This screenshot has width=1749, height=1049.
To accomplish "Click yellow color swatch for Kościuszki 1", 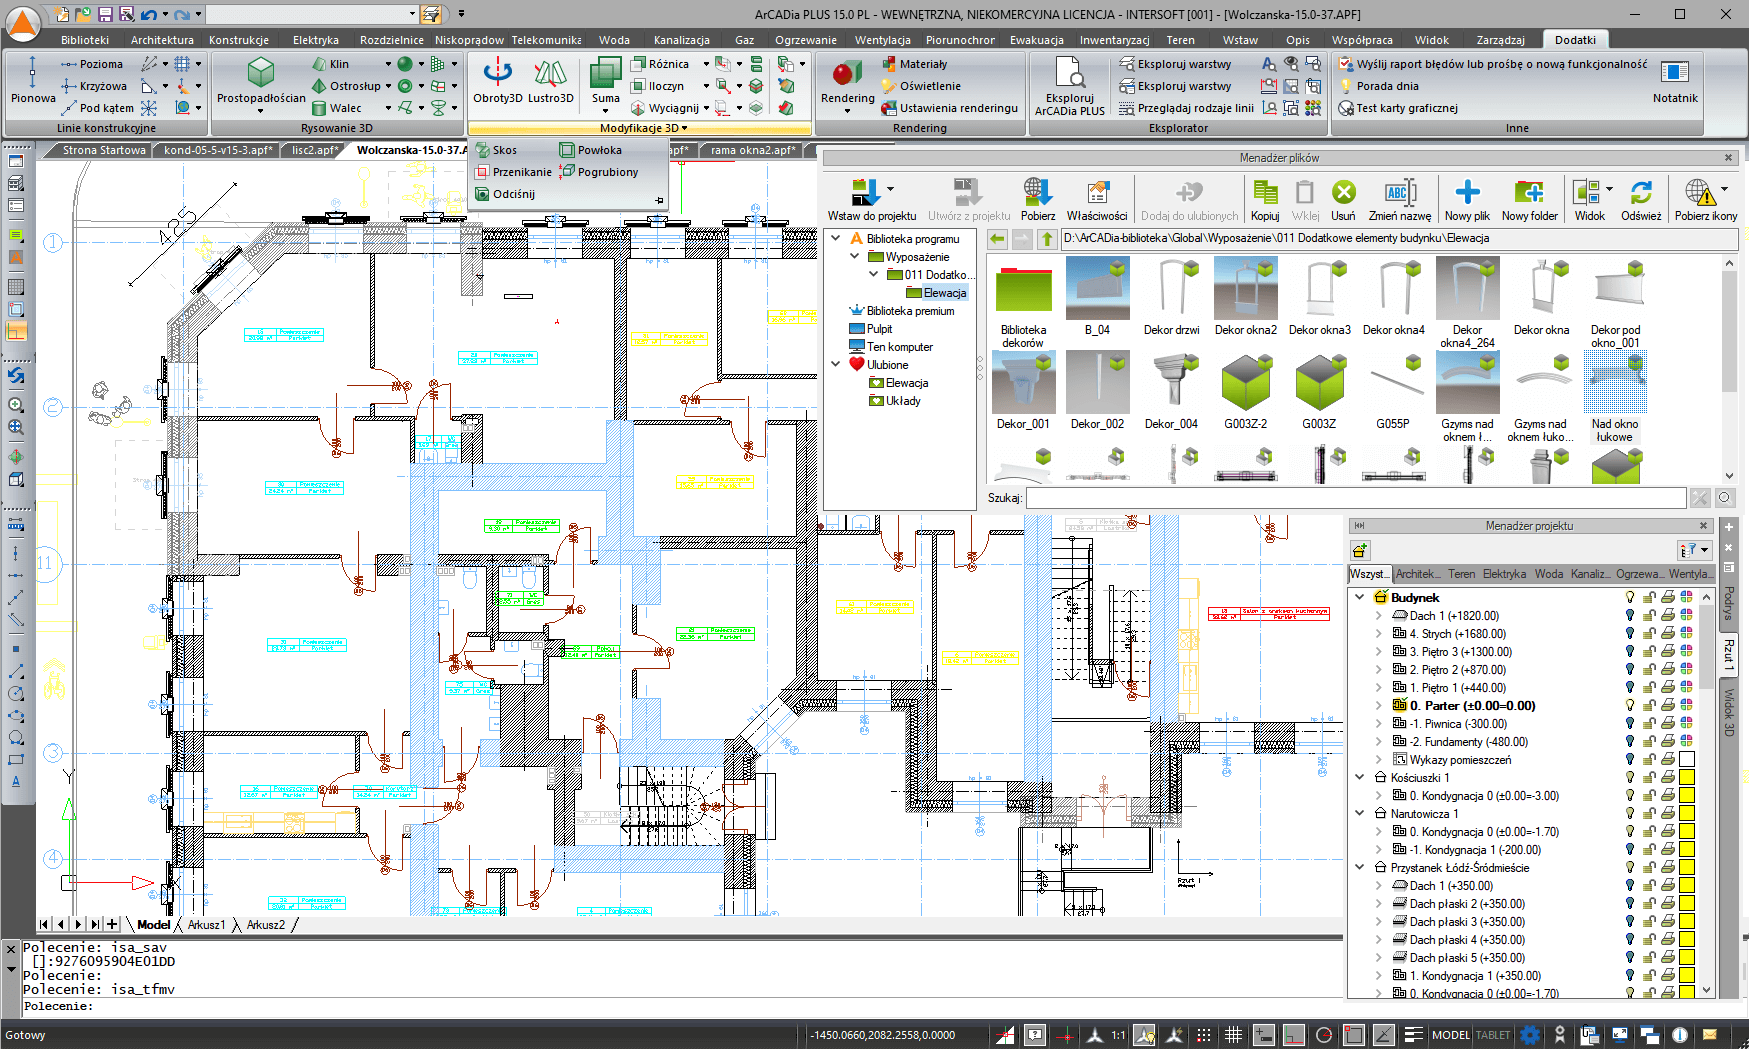I will click(x=1687, y=778).
